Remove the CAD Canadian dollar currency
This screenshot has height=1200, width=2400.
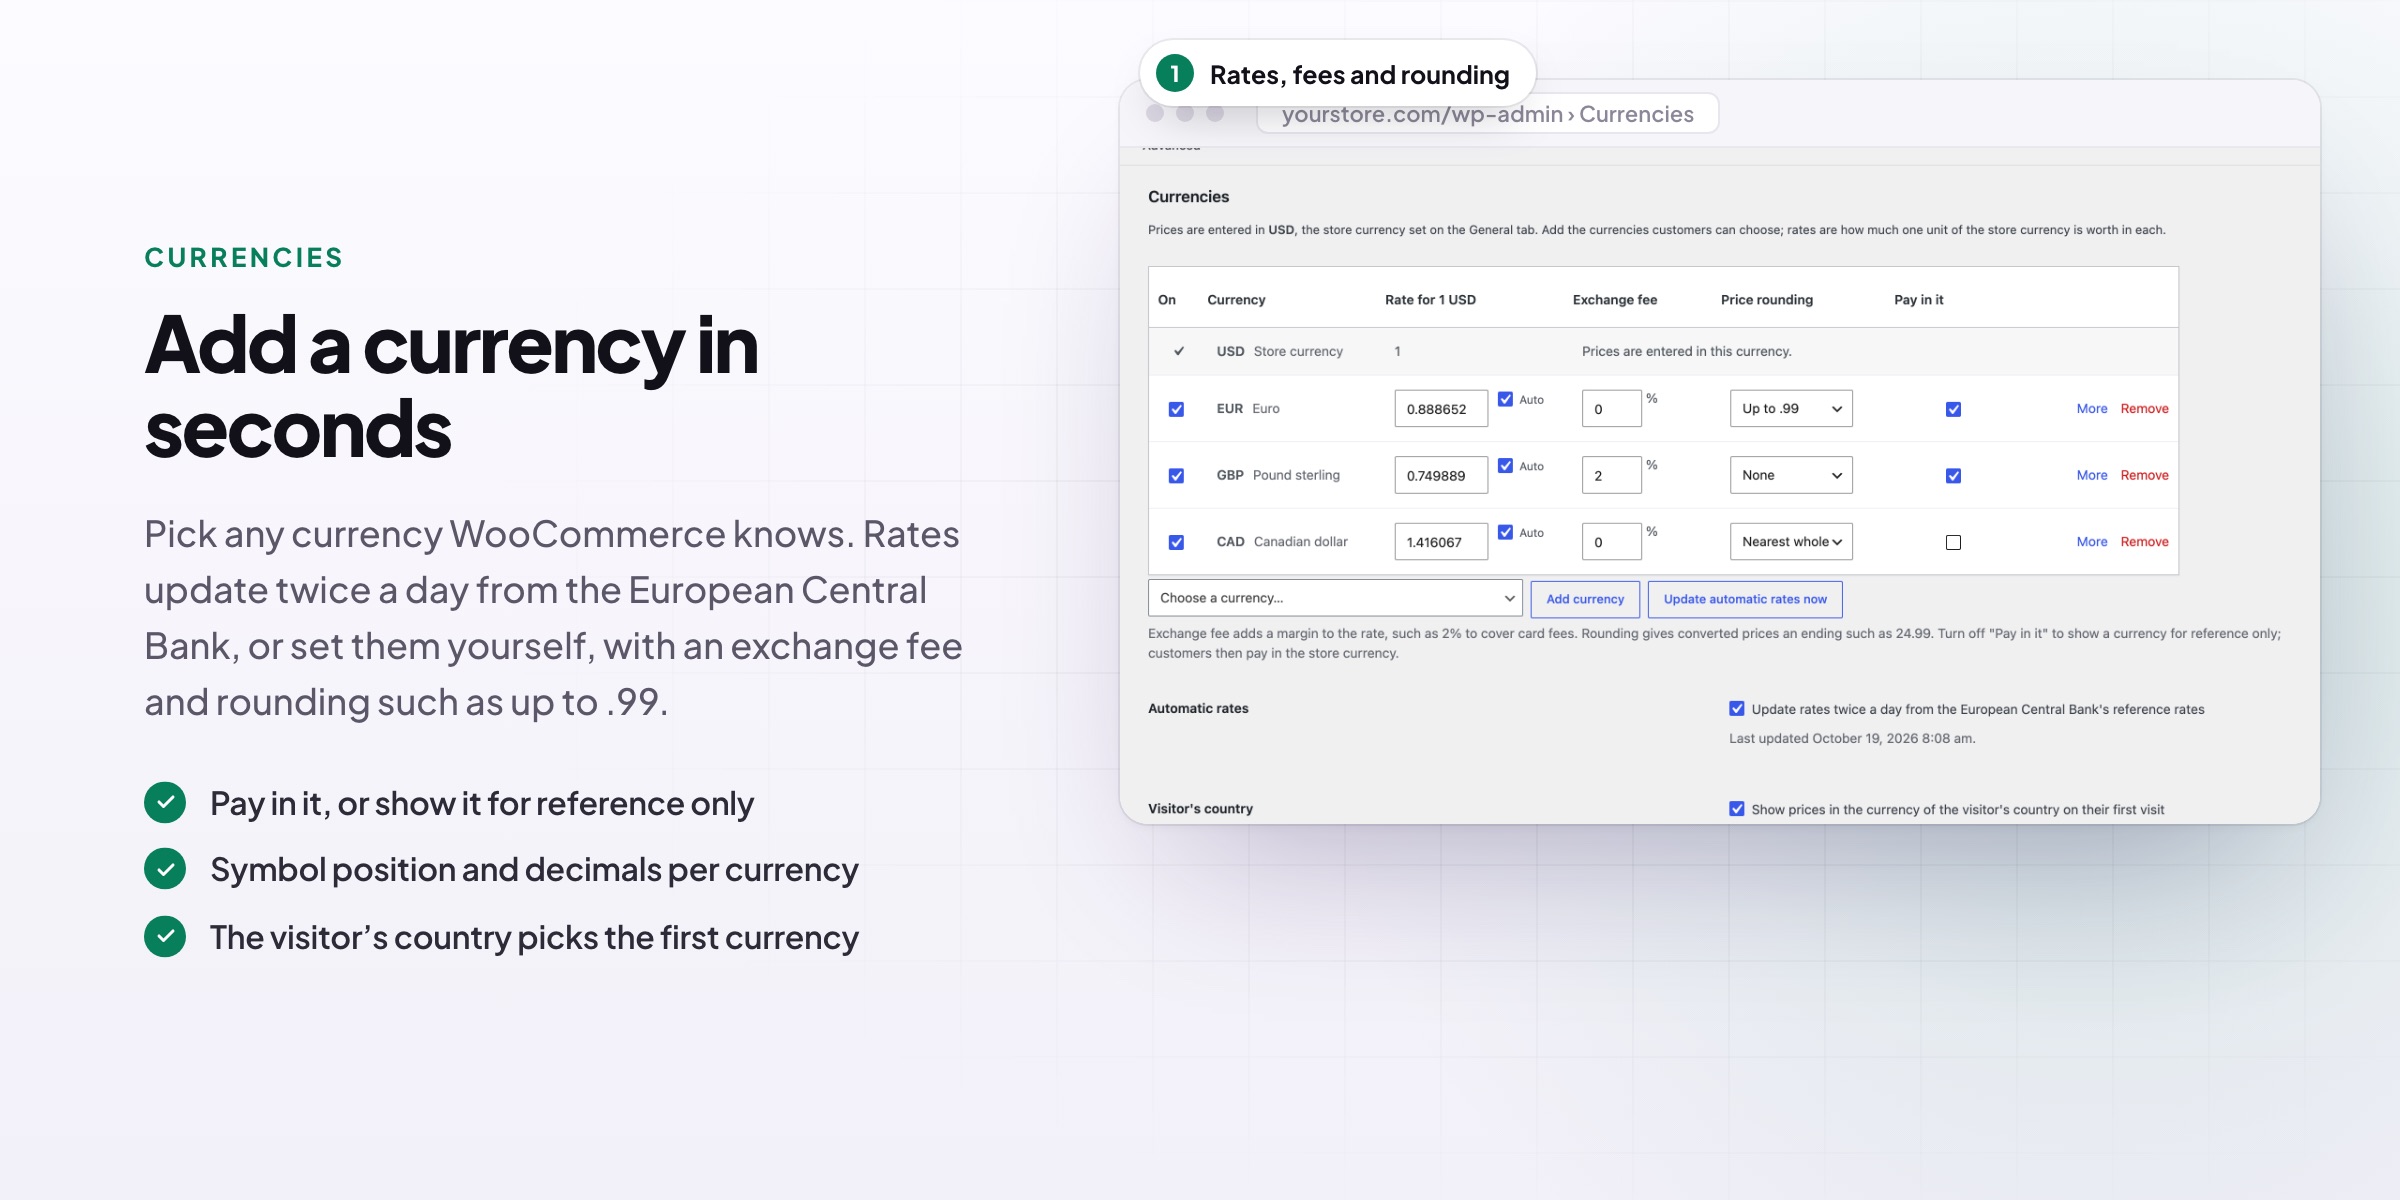[2145, 541]
